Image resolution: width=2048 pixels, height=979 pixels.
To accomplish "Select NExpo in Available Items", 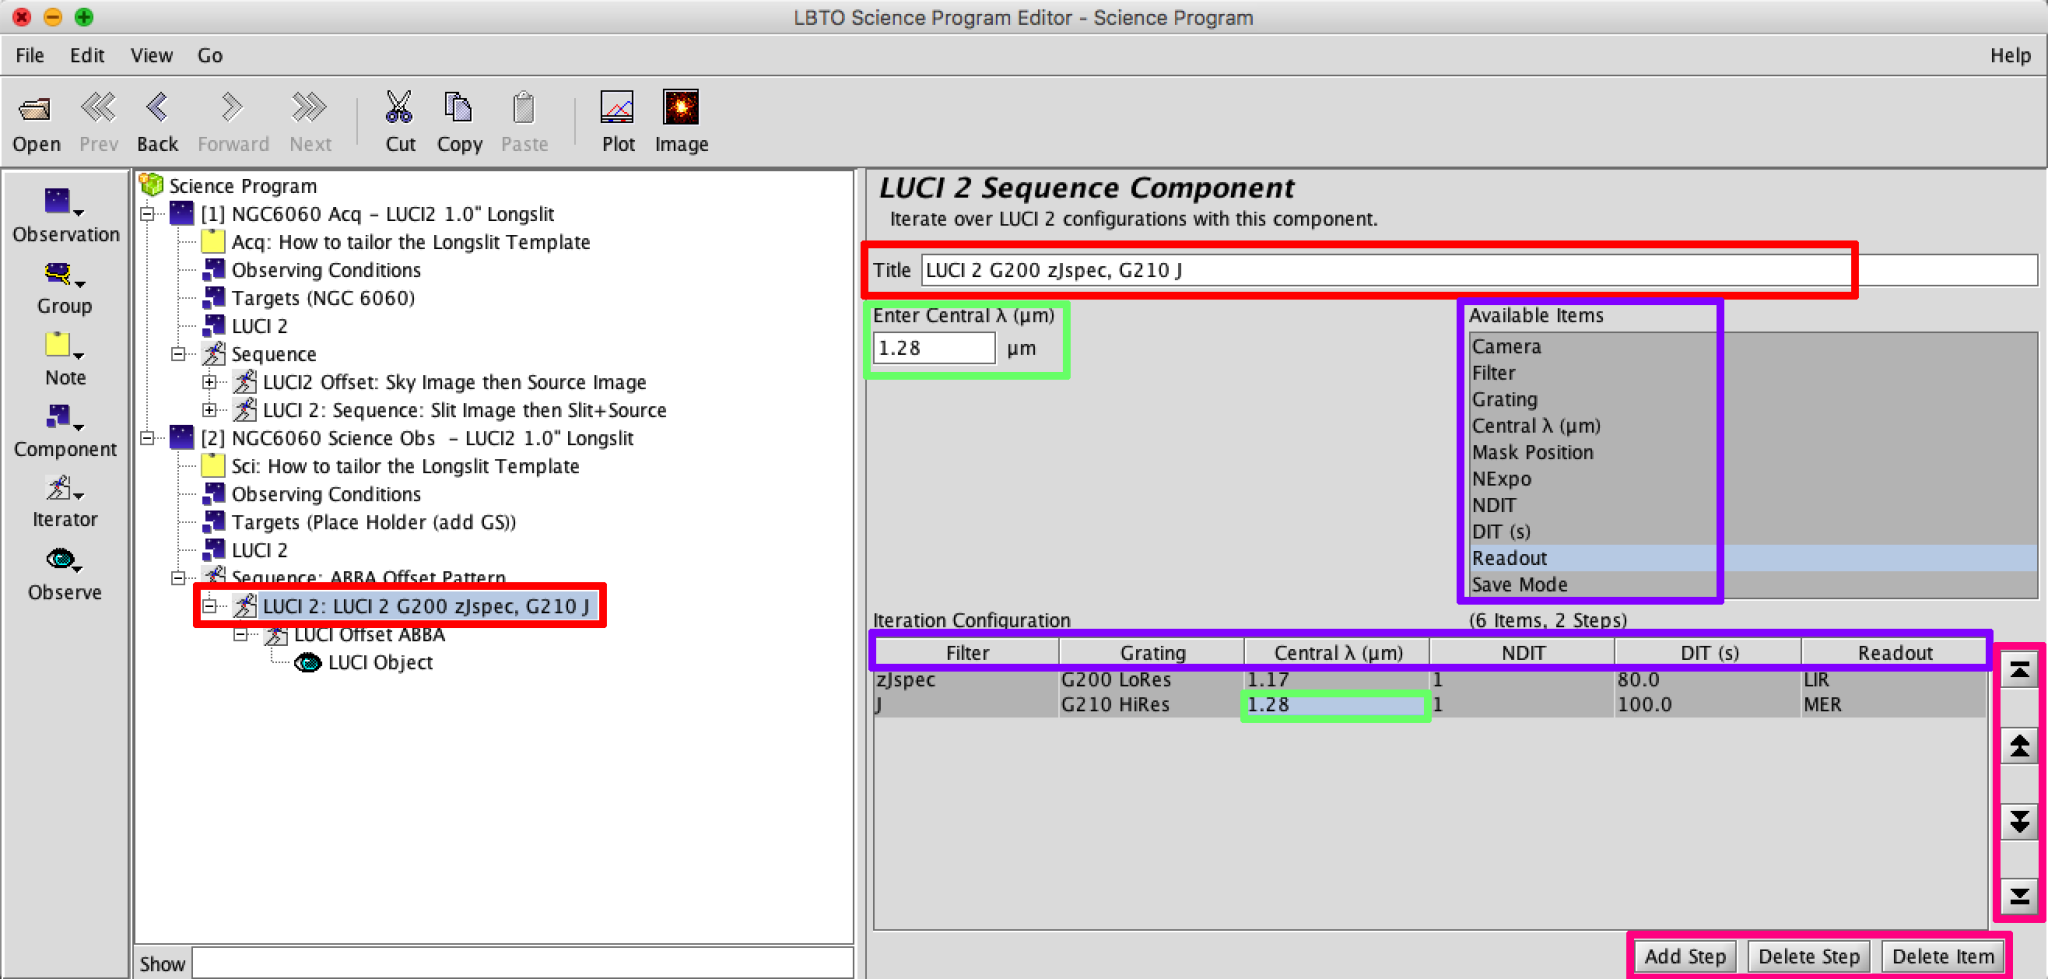I will pos(1753,479).
